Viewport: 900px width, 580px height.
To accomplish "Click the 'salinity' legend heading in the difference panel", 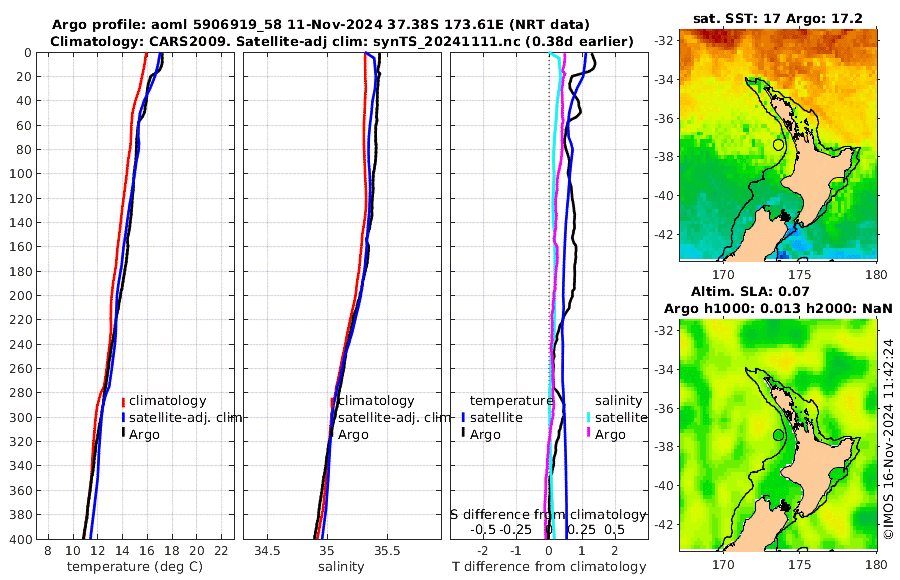I will [x=618, y=401].
